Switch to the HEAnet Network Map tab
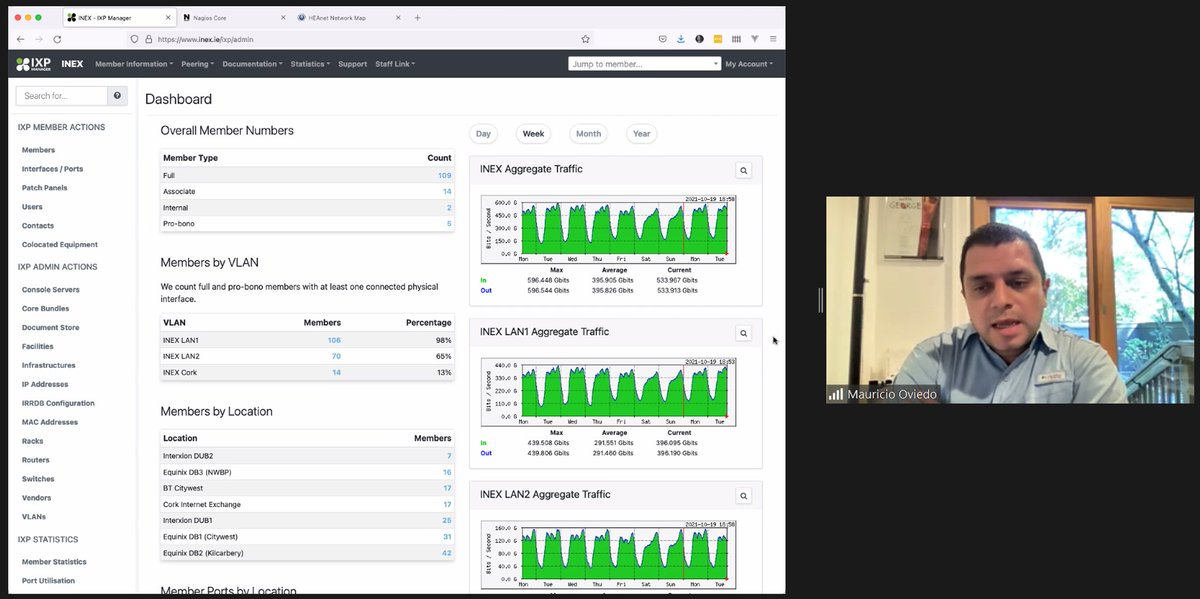 click(348, 17)
